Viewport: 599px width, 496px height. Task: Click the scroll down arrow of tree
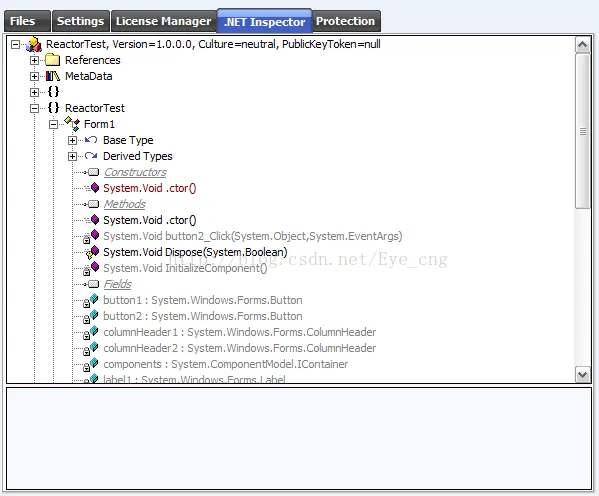[583, 374]
